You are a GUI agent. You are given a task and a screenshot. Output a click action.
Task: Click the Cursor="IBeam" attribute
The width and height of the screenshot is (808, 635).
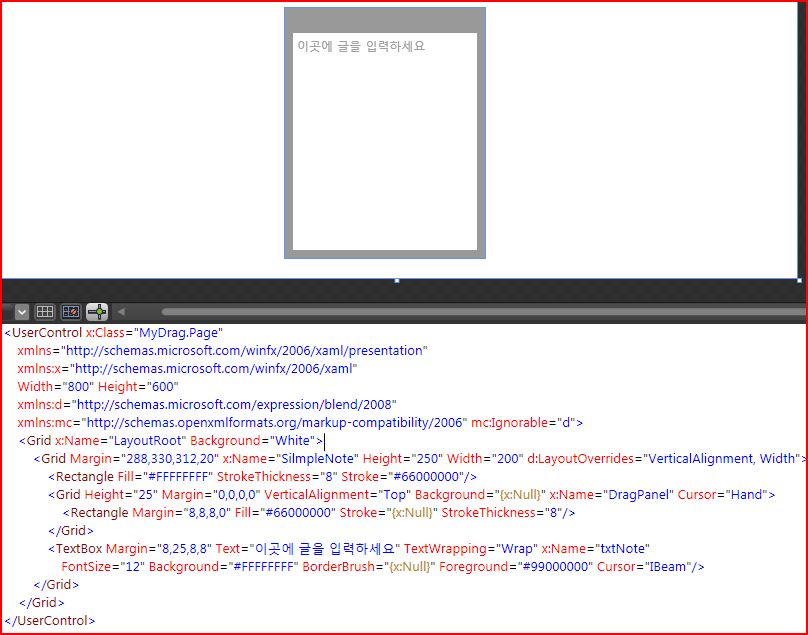coord(644,566)
